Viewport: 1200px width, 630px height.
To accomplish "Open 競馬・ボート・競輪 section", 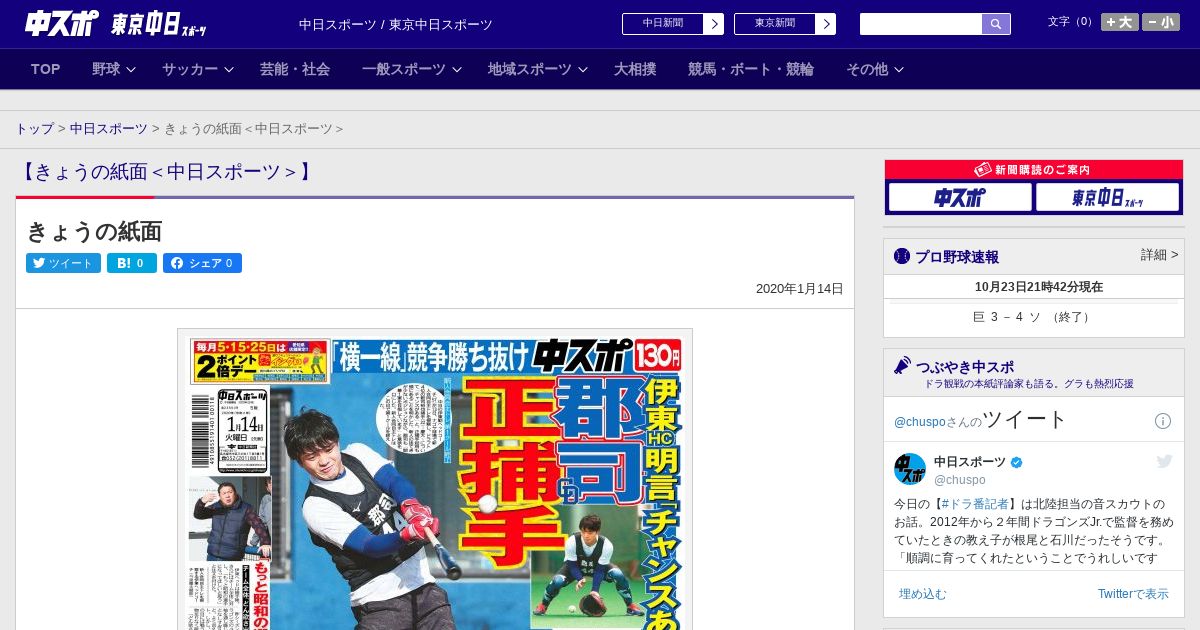I will point(751,69).
